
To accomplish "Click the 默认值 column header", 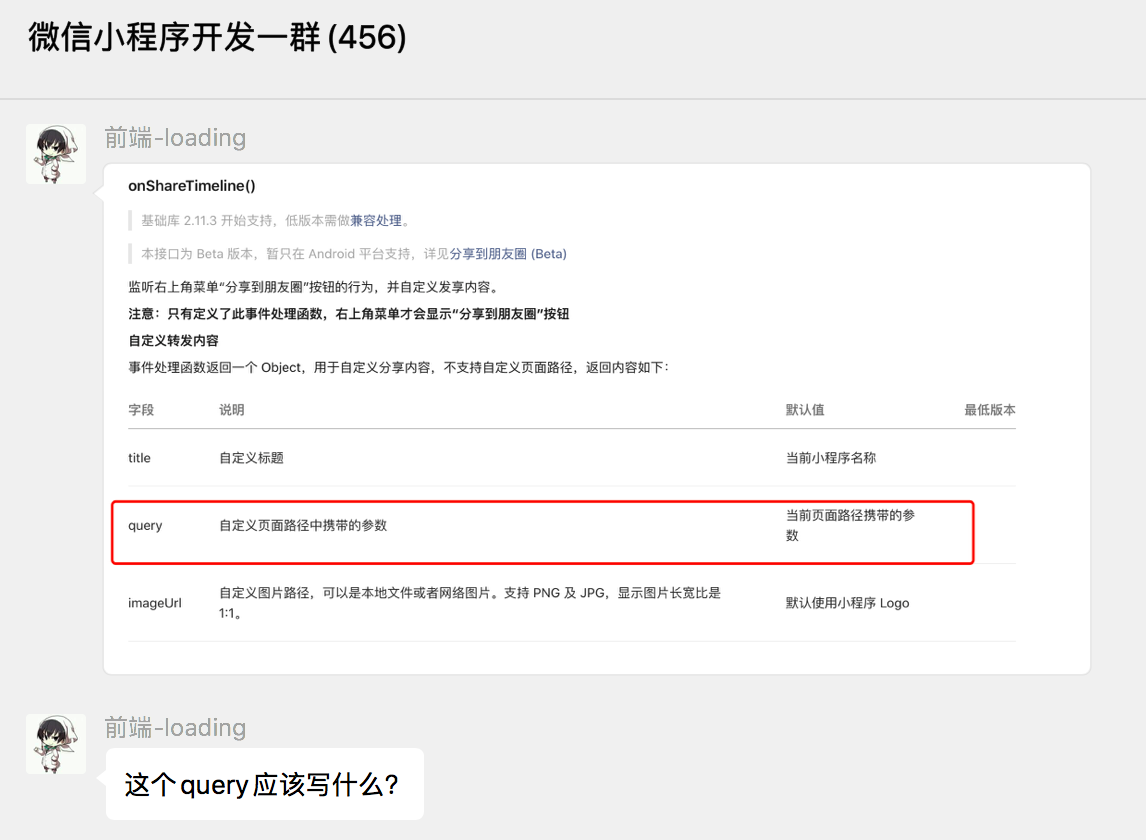I will 805,409.
